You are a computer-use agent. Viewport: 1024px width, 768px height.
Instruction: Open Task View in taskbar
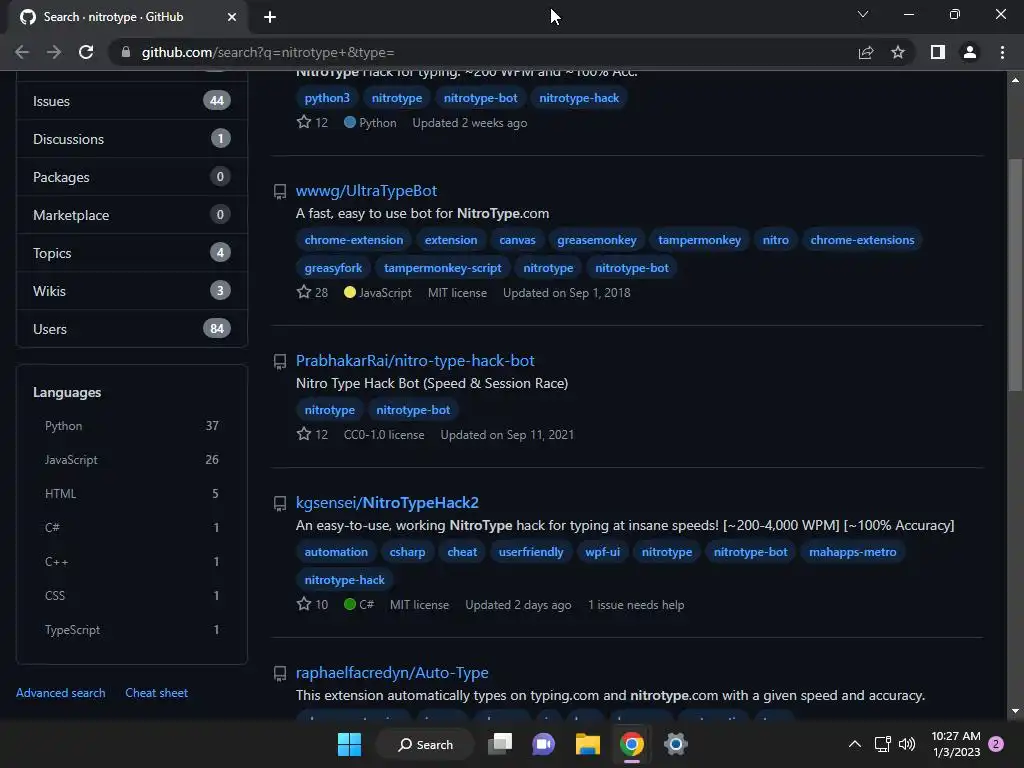click(502, 744)
